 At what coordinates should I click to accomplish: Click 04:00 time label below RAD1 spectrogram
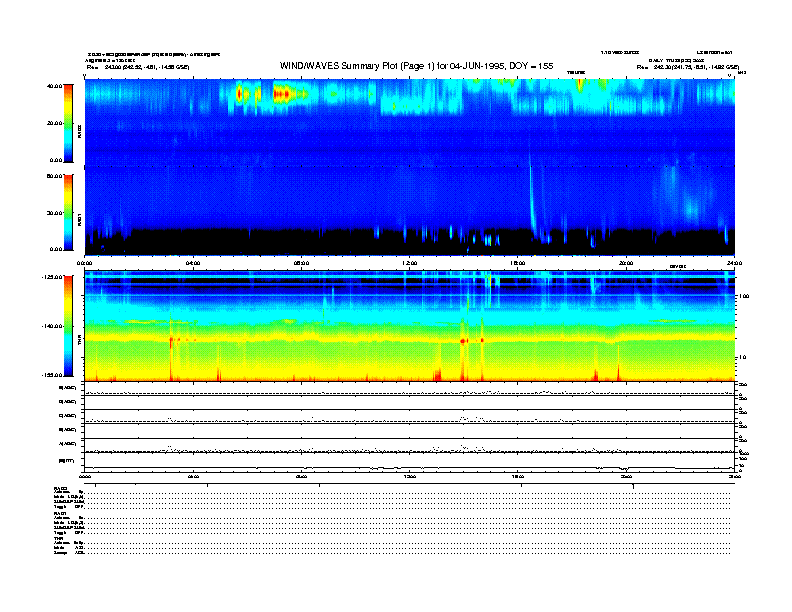click(193, 263)
